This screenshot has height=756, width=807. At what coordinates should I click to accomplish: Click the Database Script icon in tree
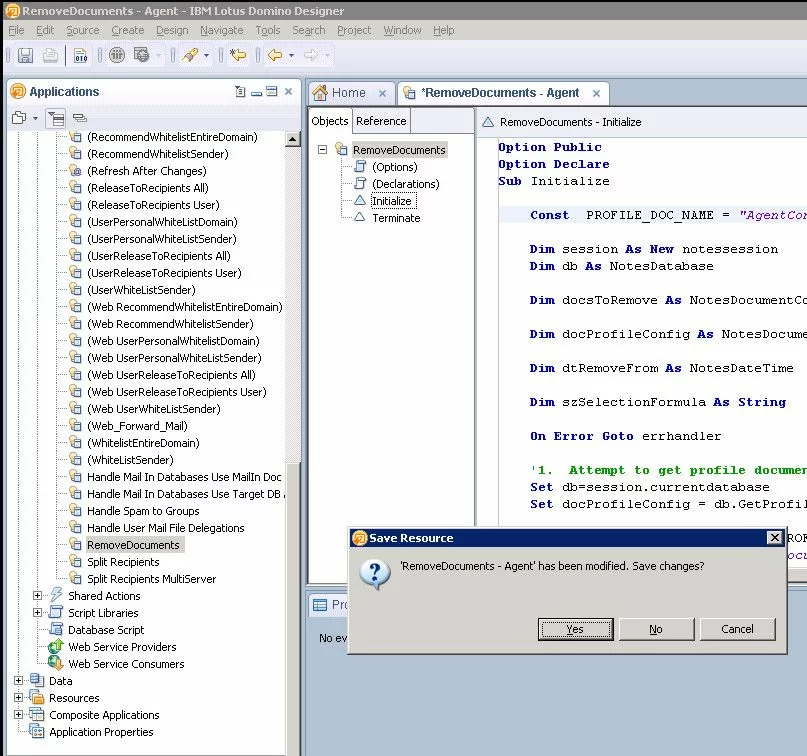(x=55, y=630)
